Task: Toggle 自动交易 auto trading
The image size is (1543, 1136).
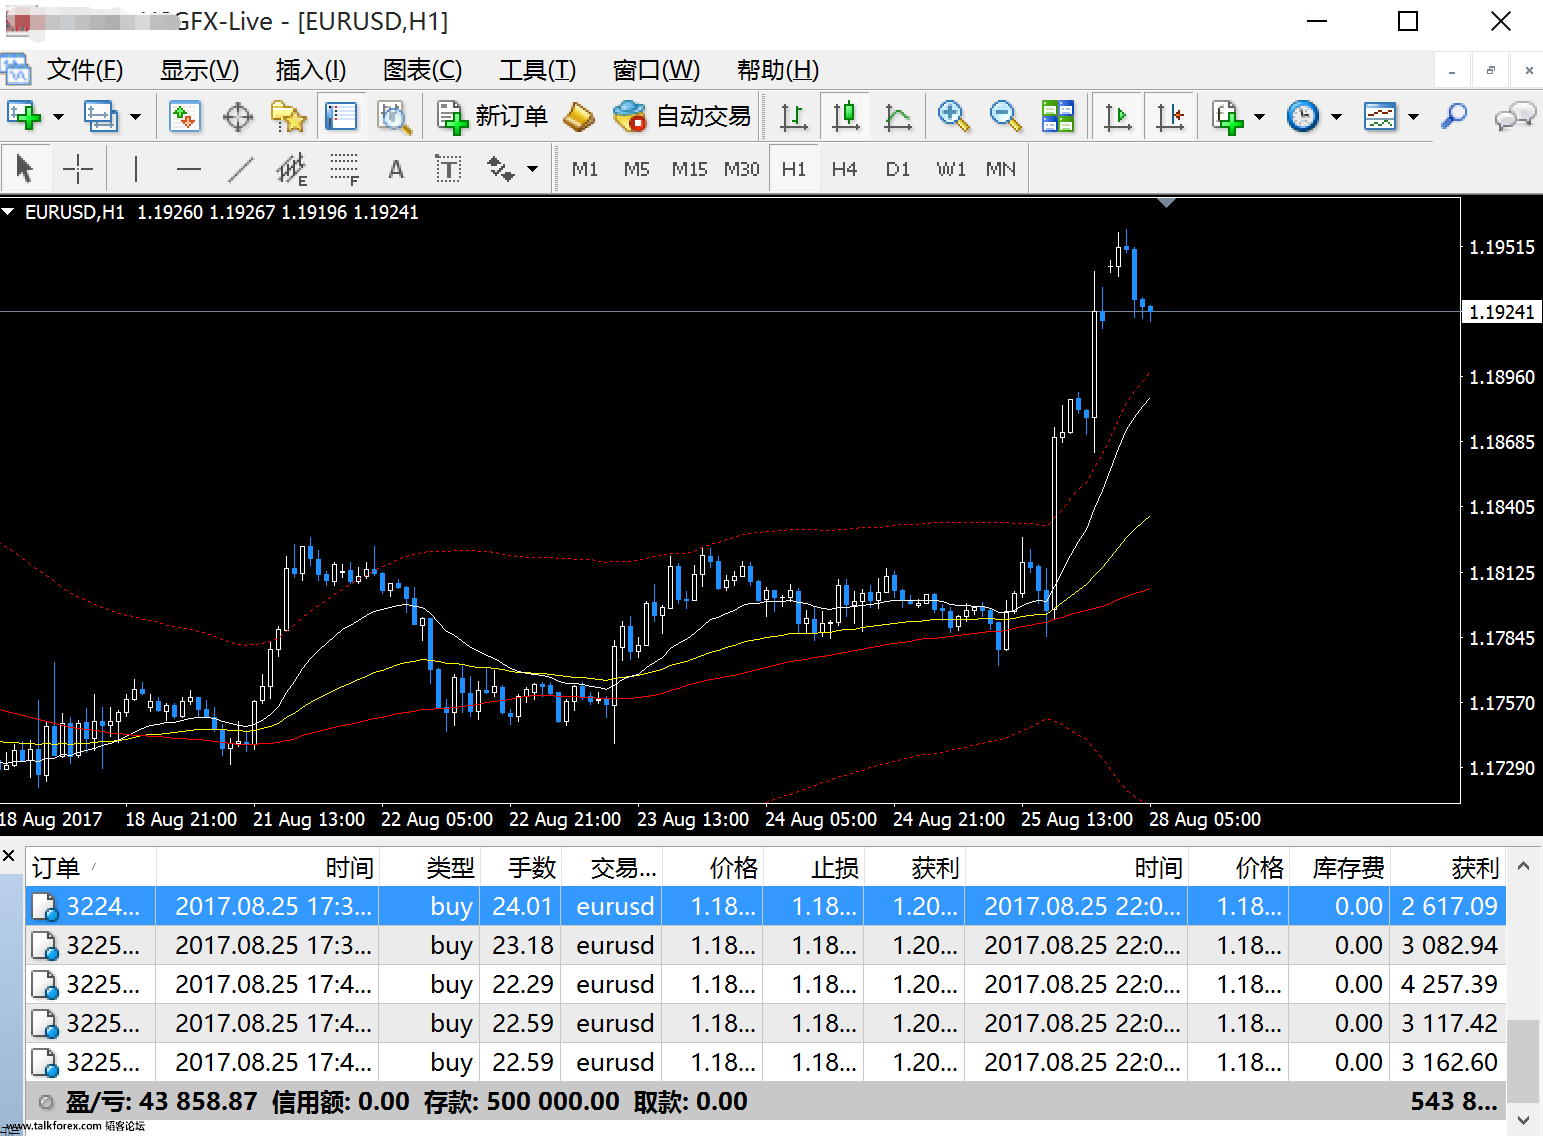Action: click(682, 116)
